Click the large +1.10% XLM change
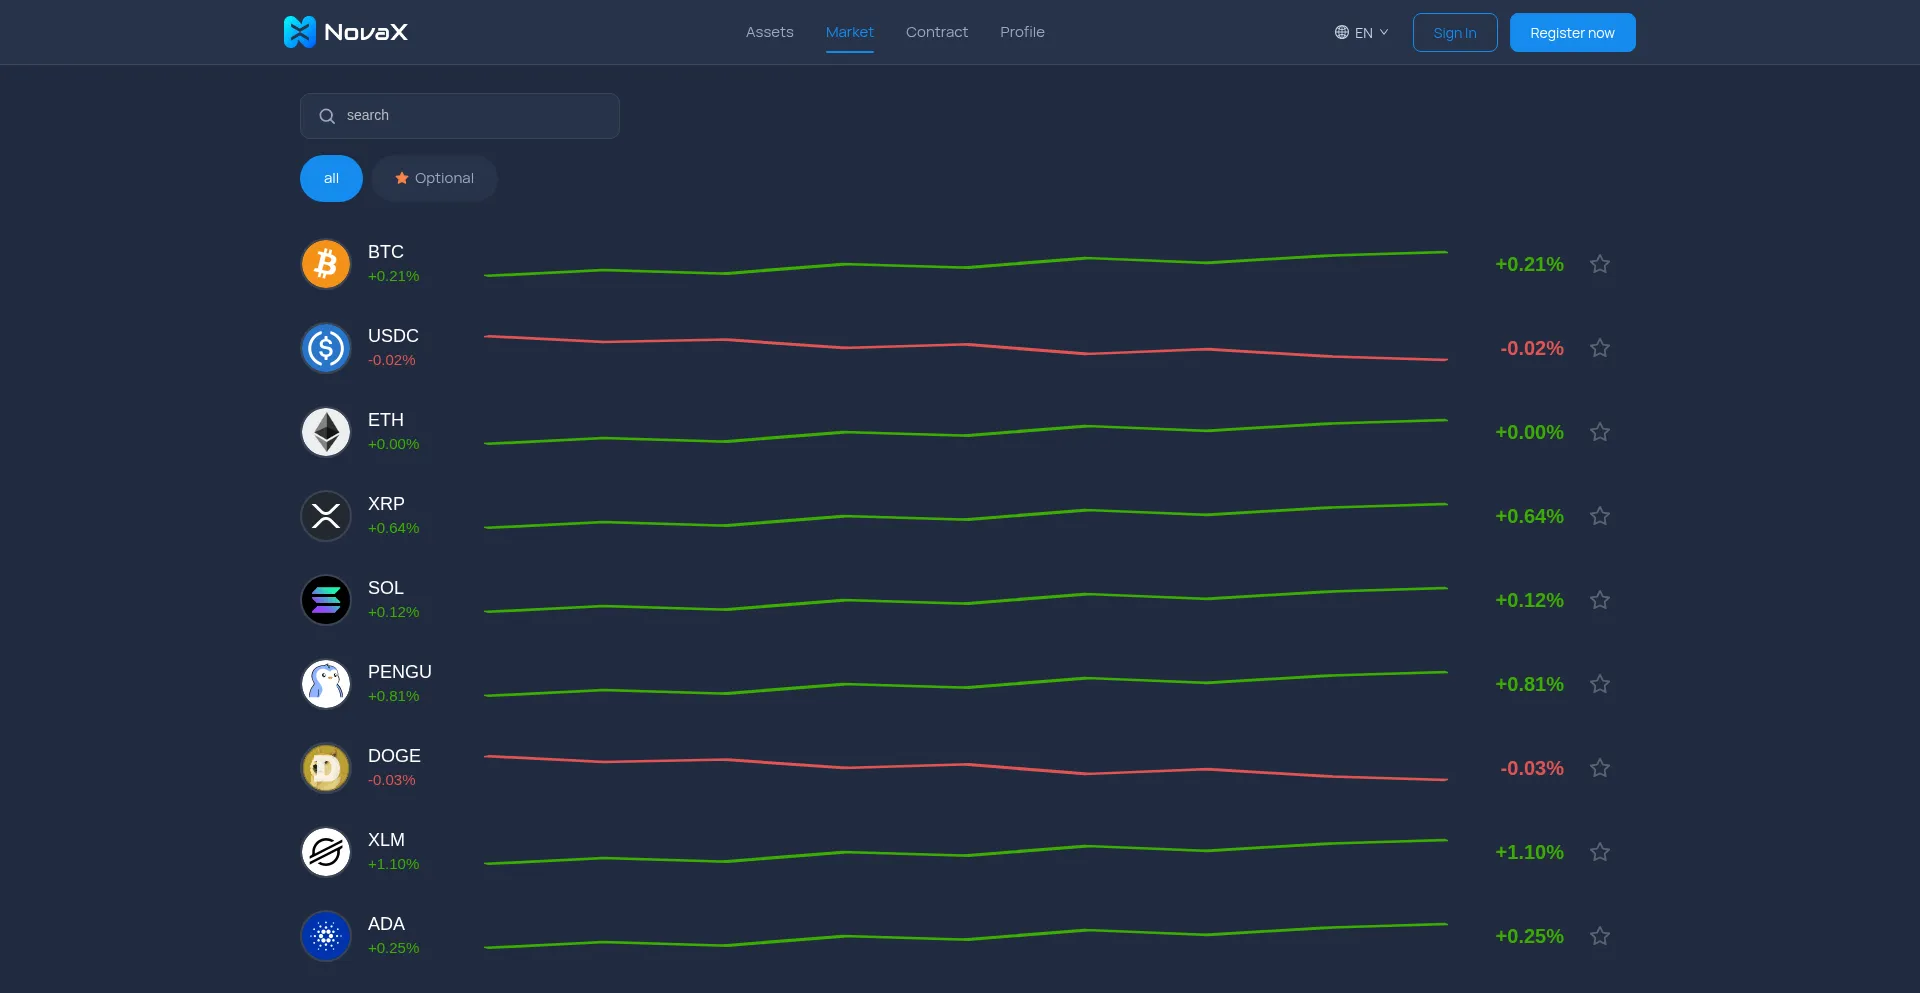This screenshot has height=993, width=1920. pyautogui.click(x=1529, y=852)
